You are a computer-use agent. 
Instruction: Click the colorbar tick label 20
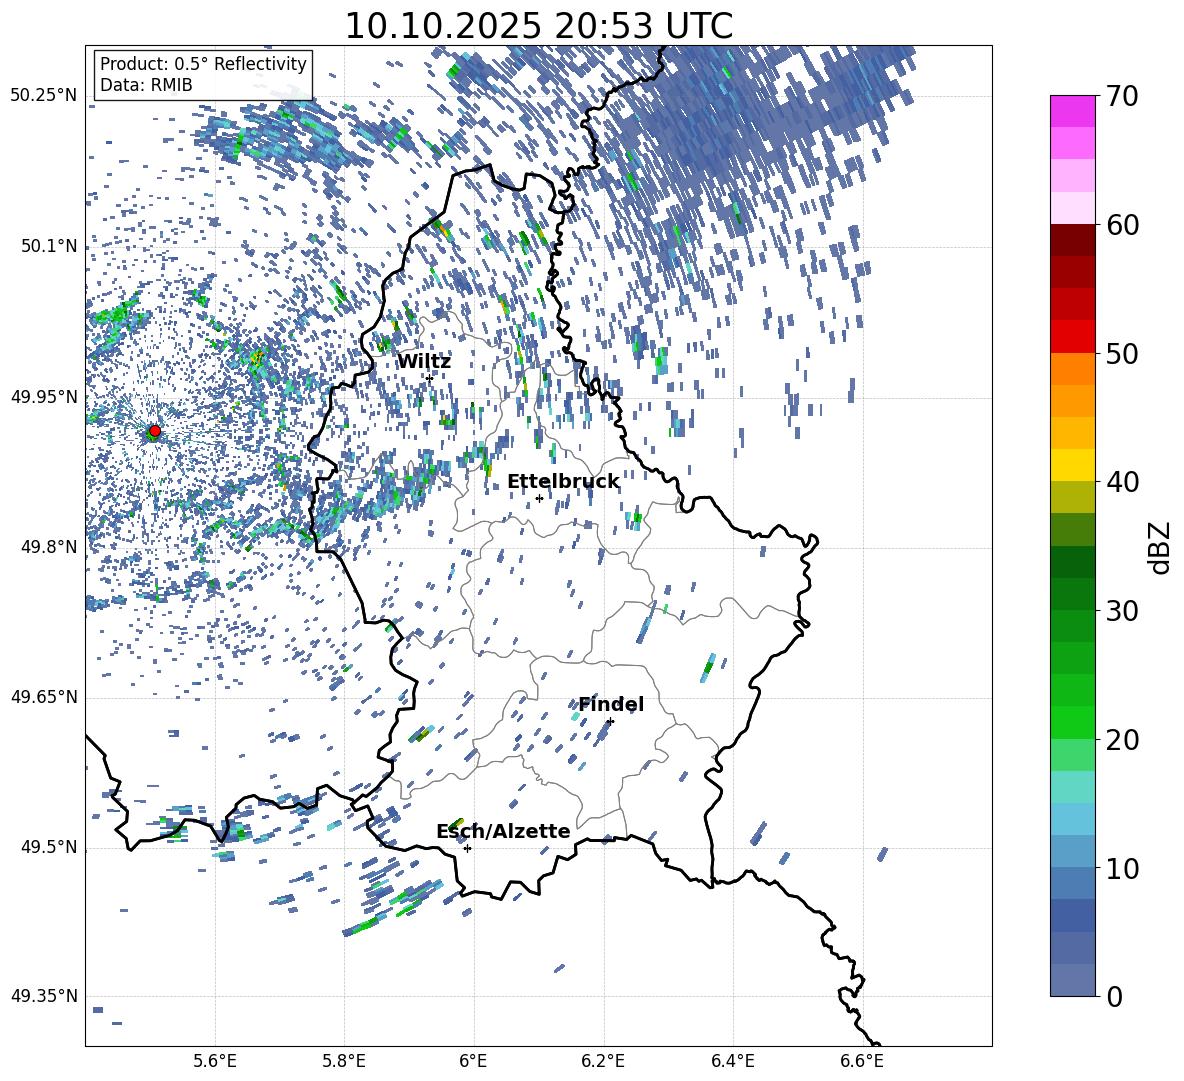coord(1122,740)
